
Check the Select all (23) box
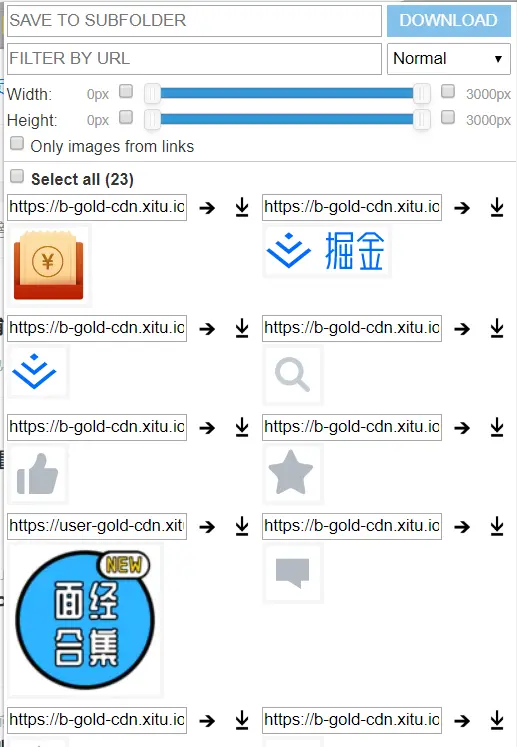[x=17, y=176]
